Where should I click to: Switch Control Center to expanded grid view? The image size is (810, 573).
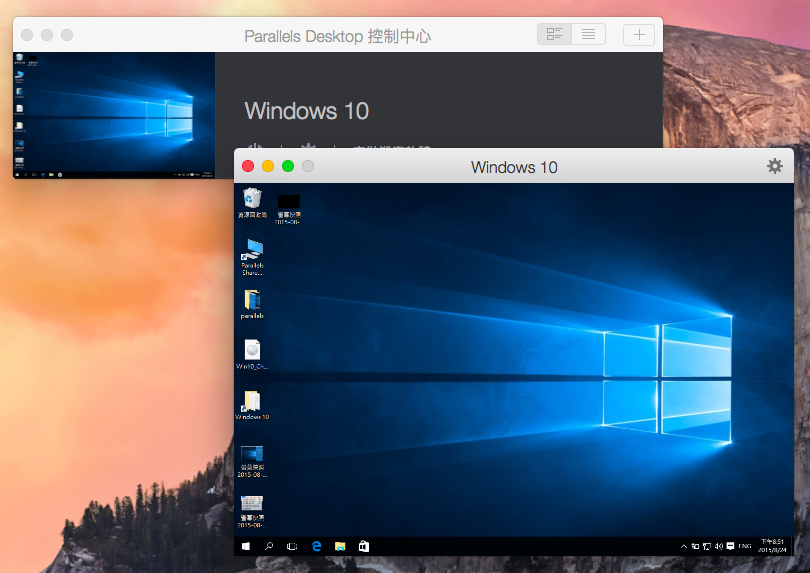554,35
